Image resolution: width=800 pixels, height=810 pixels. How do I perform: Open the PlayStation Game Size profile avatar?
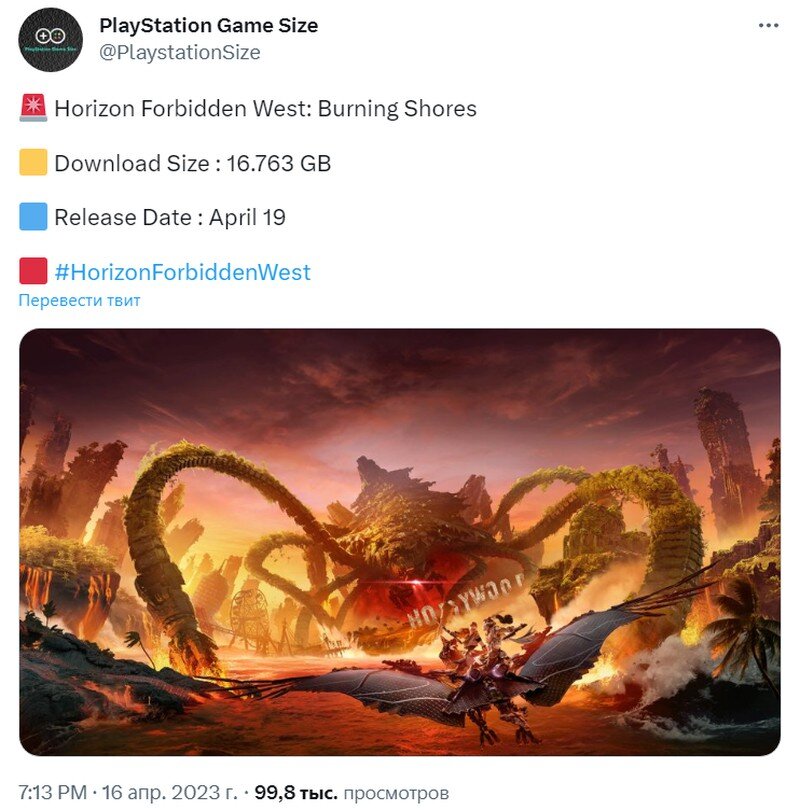(x=51, y=39)
